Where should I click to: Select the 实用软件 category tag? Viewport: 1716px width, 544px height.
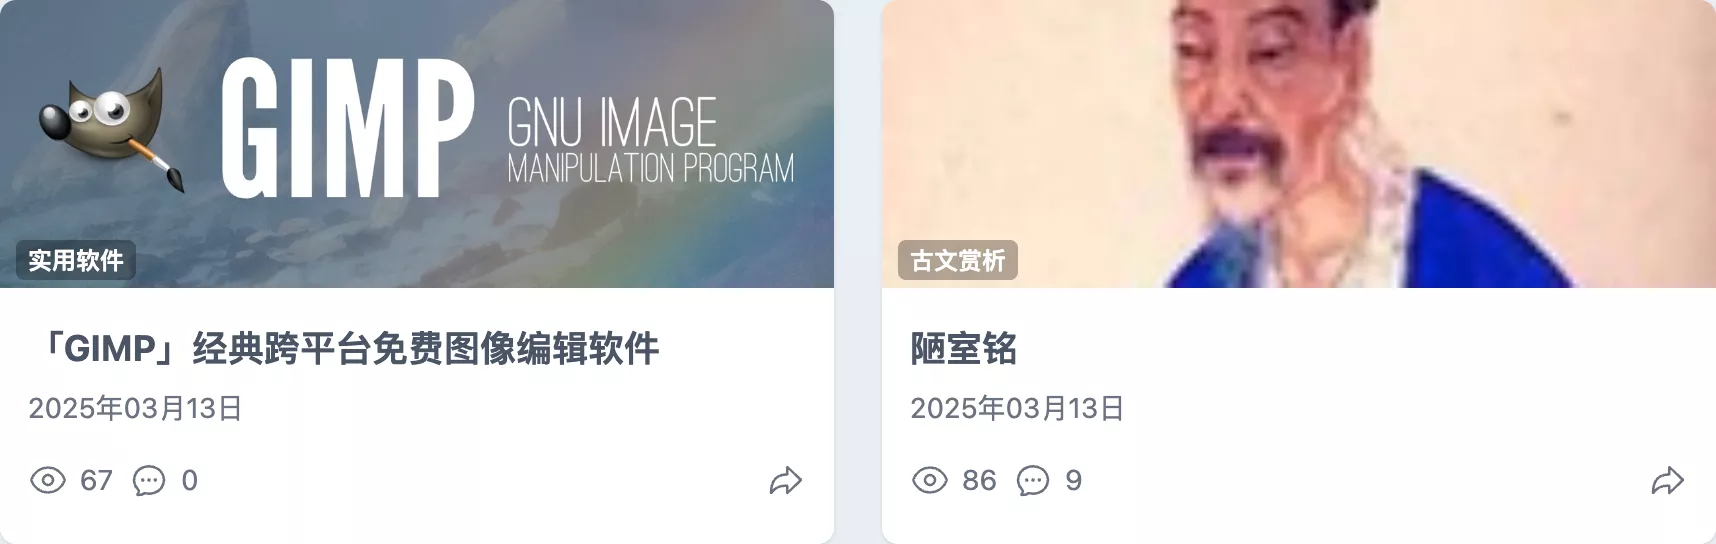click(x=76, y=260)
